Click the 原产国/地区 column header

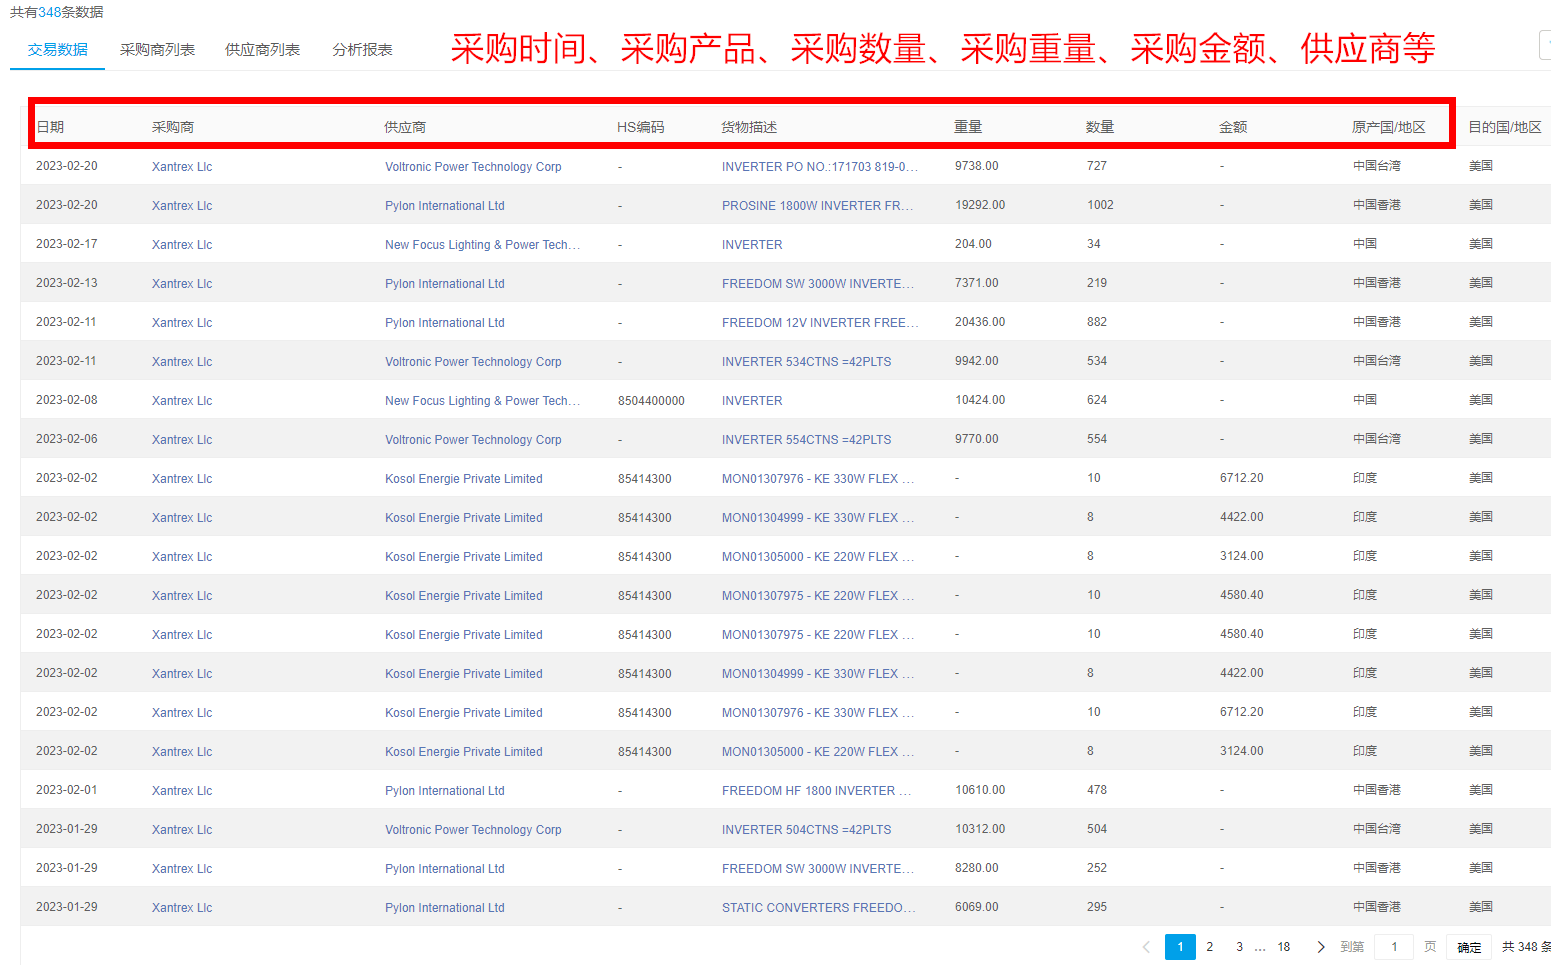click(1389, 127)
